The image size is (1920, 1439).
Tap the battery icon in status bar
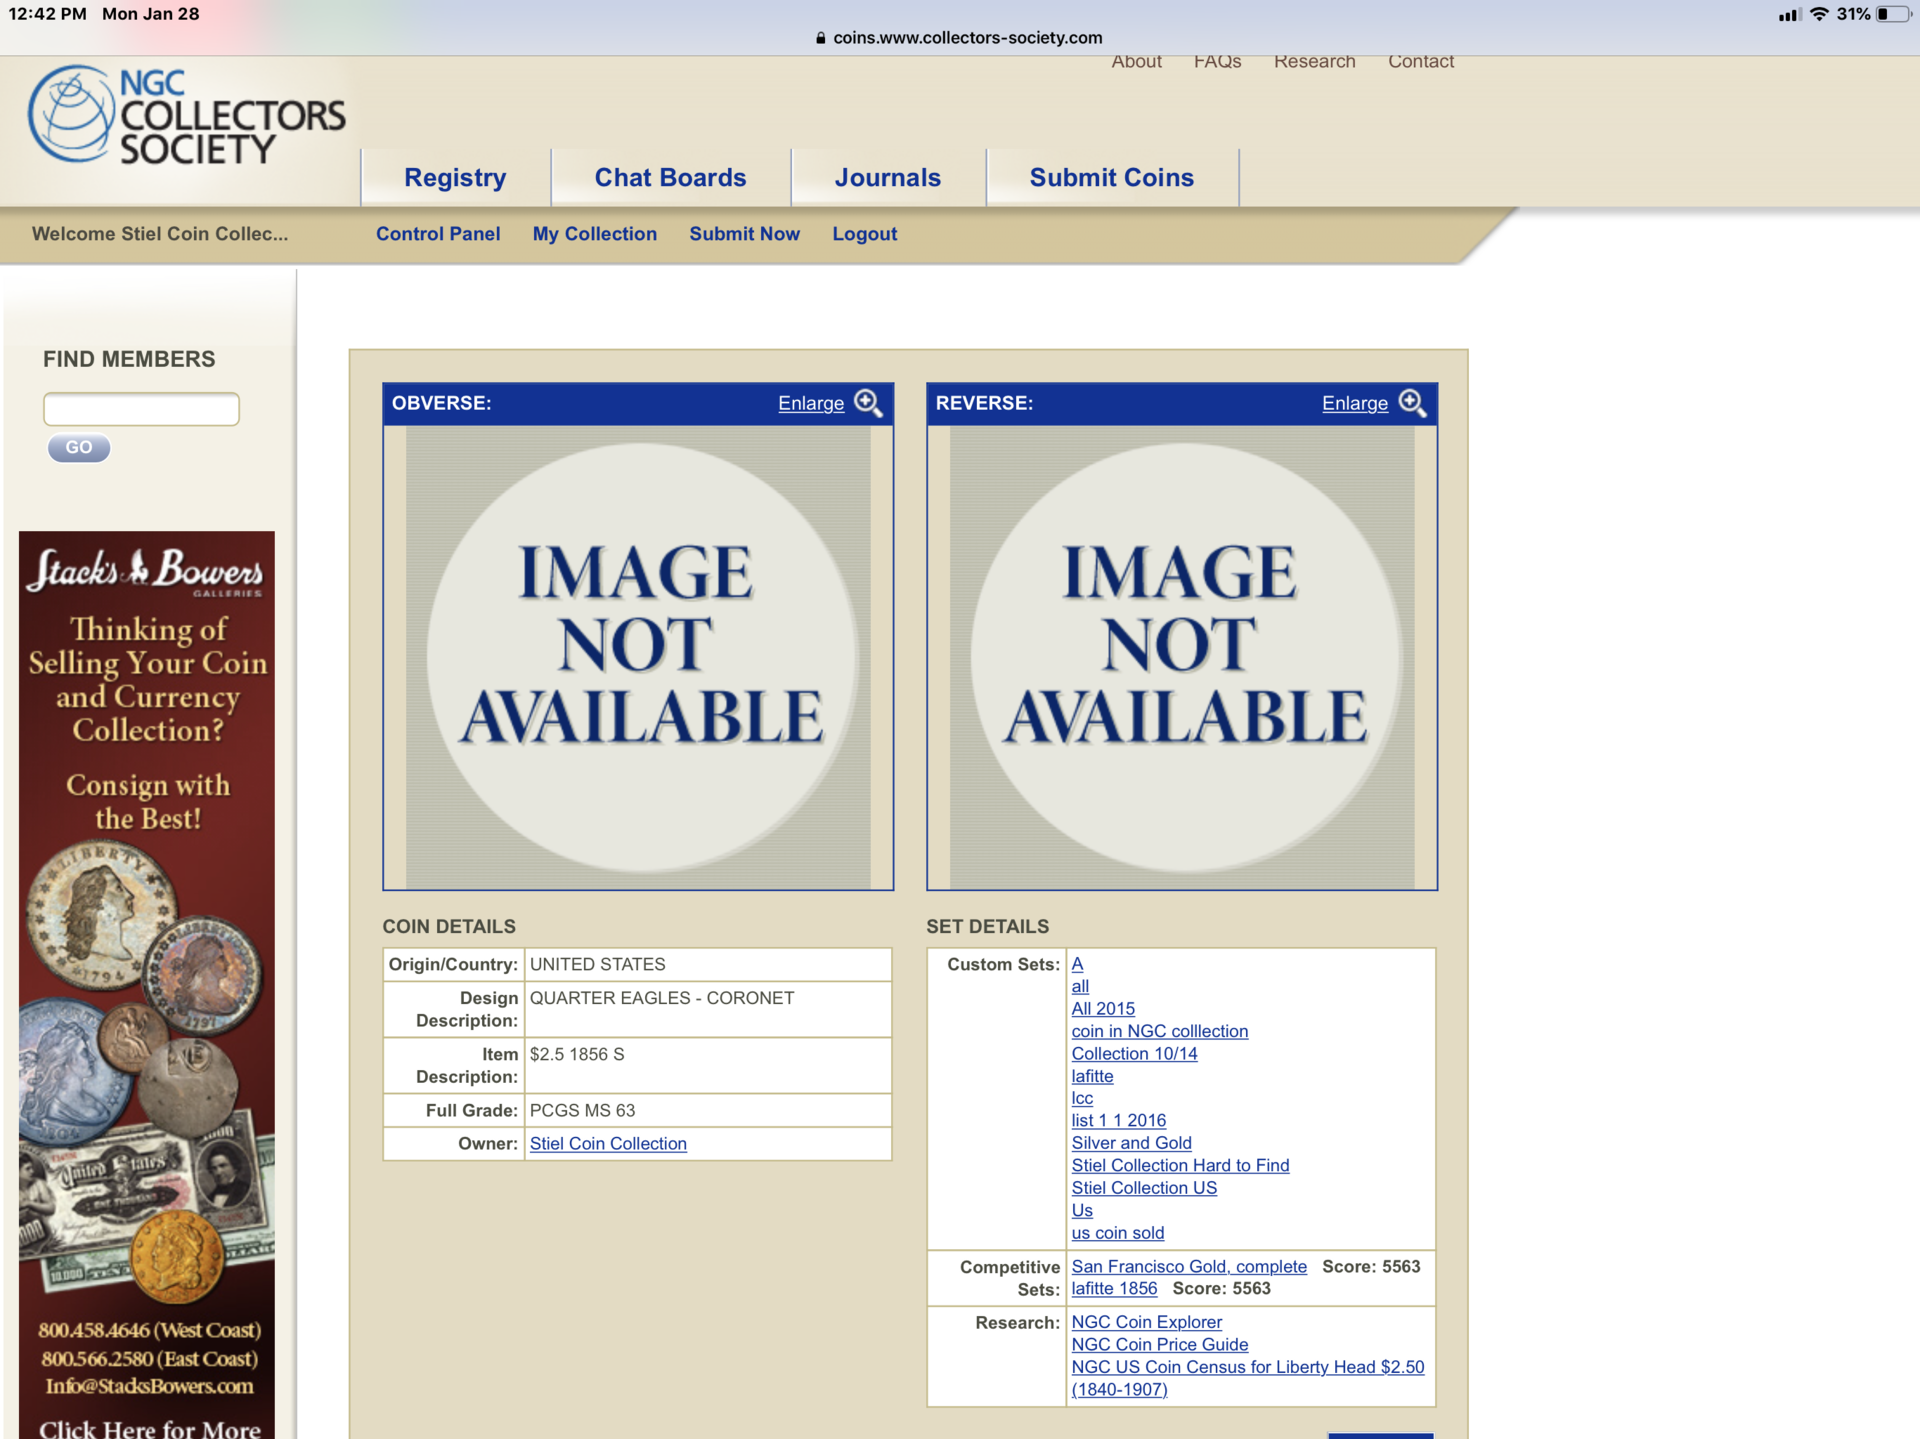(1892, 14)
